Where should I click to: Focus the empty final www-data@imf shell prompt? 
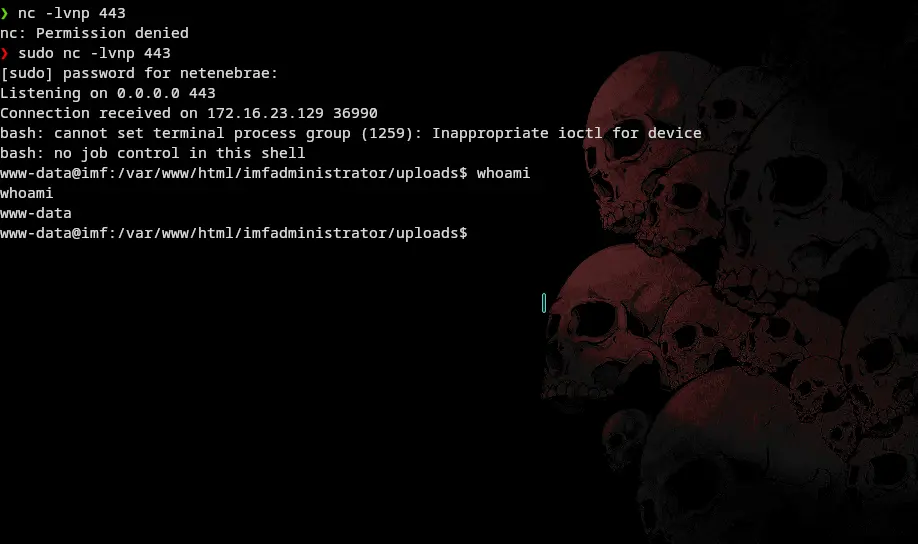pos(234,233)
